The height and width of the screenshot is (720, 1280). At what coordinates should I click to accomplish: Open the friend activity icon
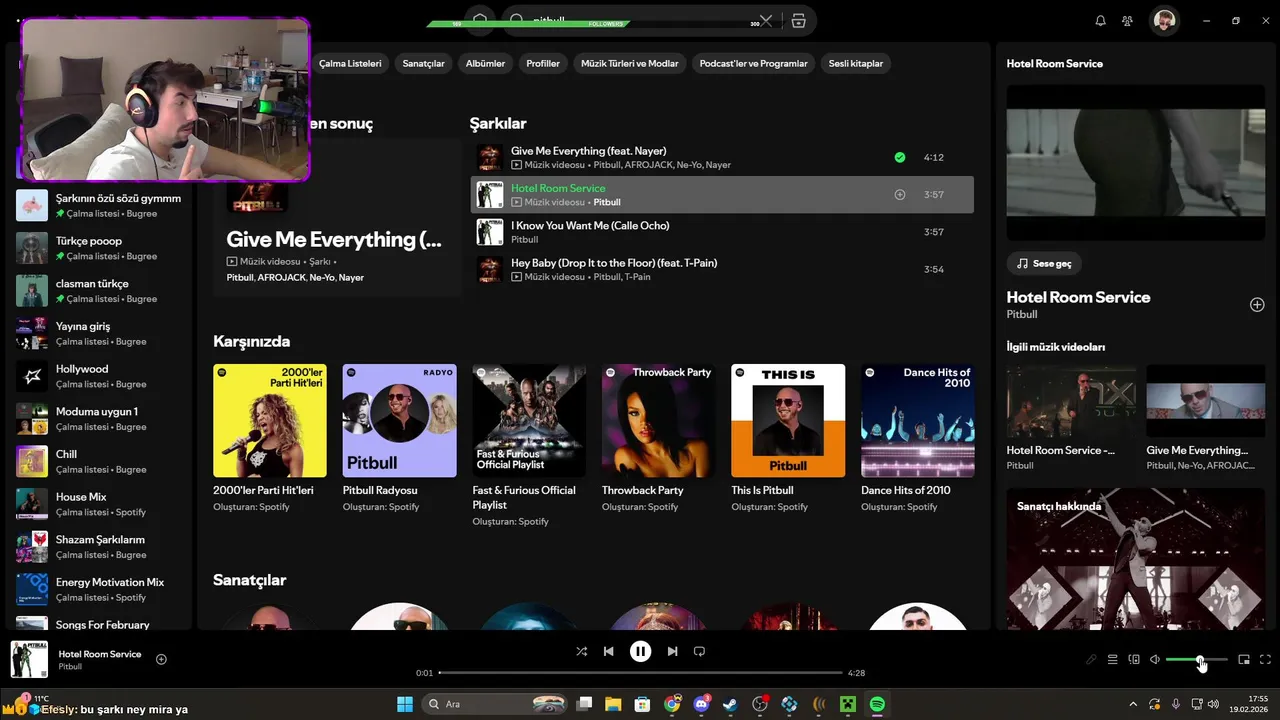tap(1127, 21)
